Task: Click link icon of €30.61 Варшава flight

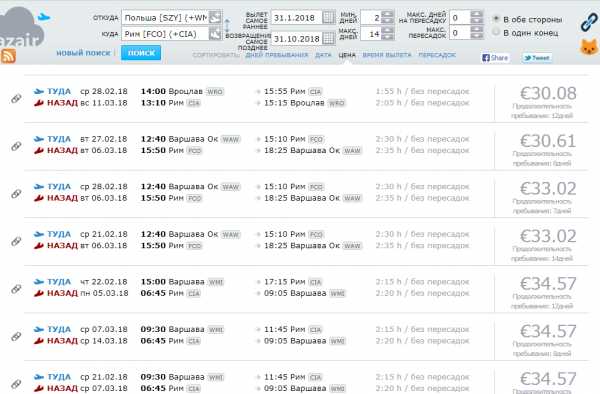Action: coord(16,146)
